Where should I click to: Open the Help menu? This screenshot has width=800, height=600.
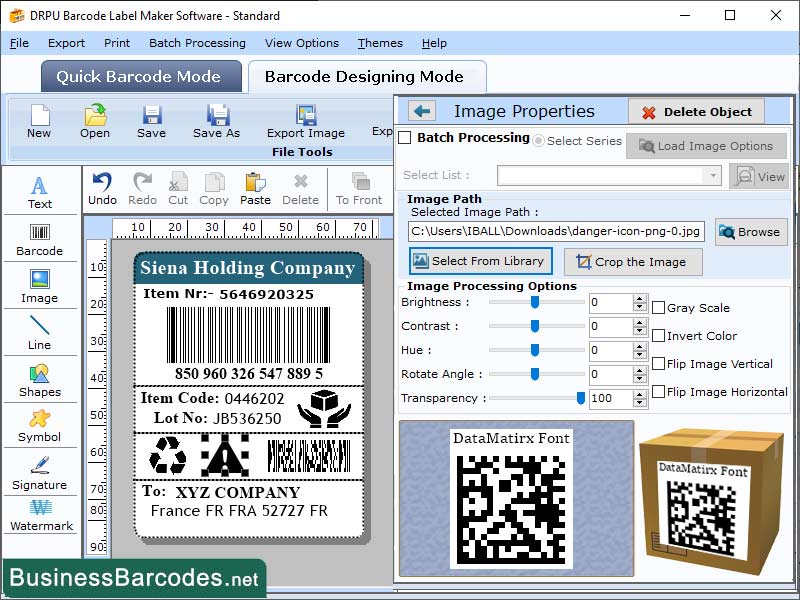434,43
